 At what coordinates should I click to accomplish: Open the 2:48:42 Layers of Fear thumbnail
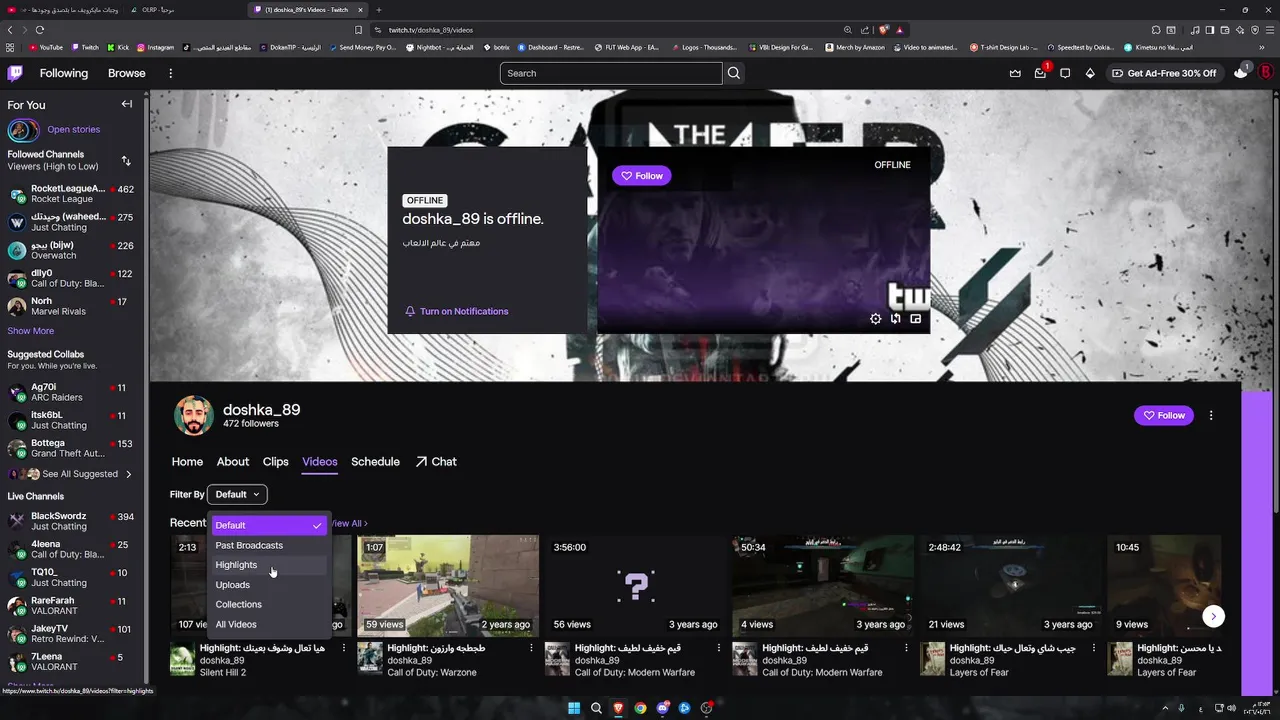[1010, 586]
